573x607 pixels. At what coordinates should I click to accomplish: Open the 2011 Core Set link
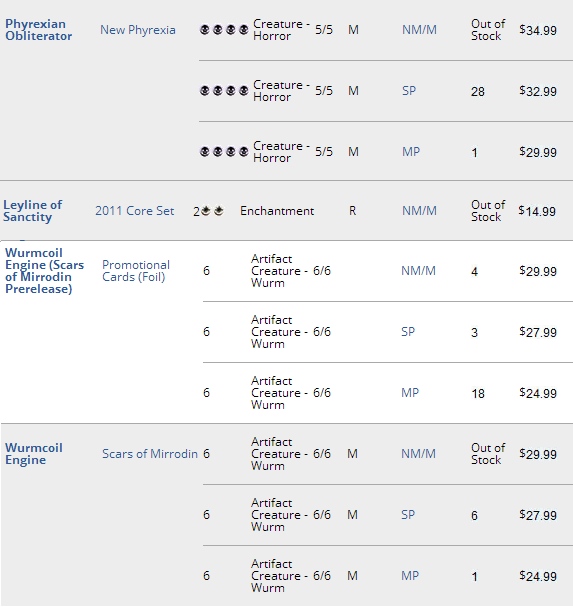click(x=135, y=211)
